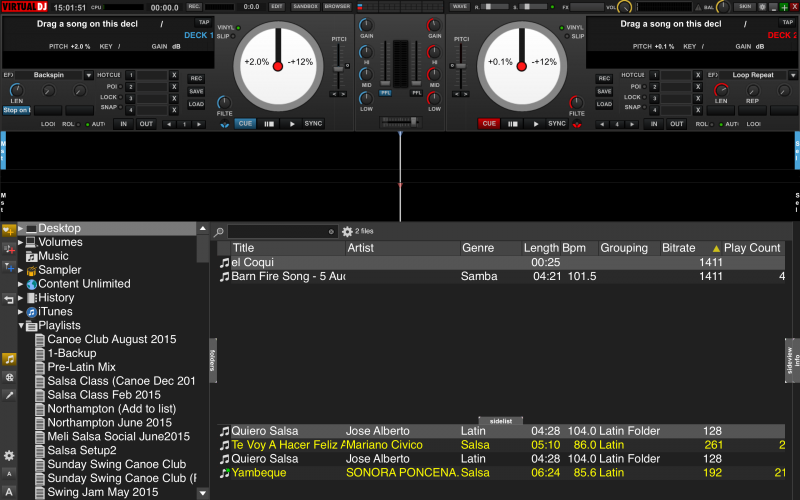800x500 pixels.
Task: Click Deck 1 LOW EQ knob
Action: click(x=366, y=98)
